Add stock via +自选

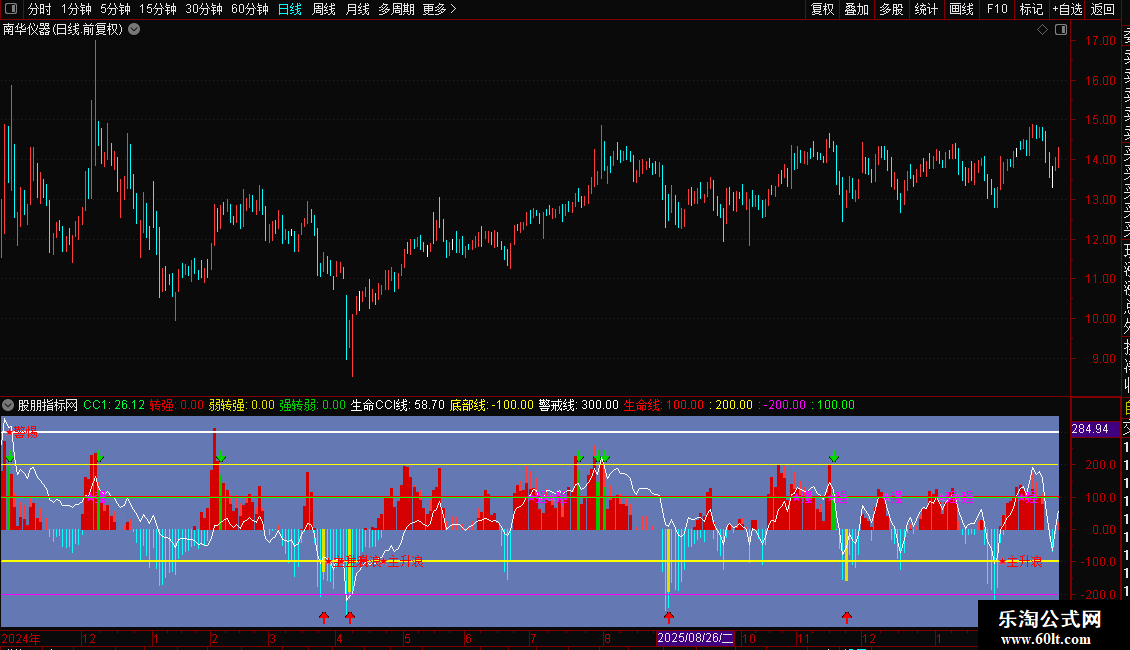click(x=1067, y=9)
